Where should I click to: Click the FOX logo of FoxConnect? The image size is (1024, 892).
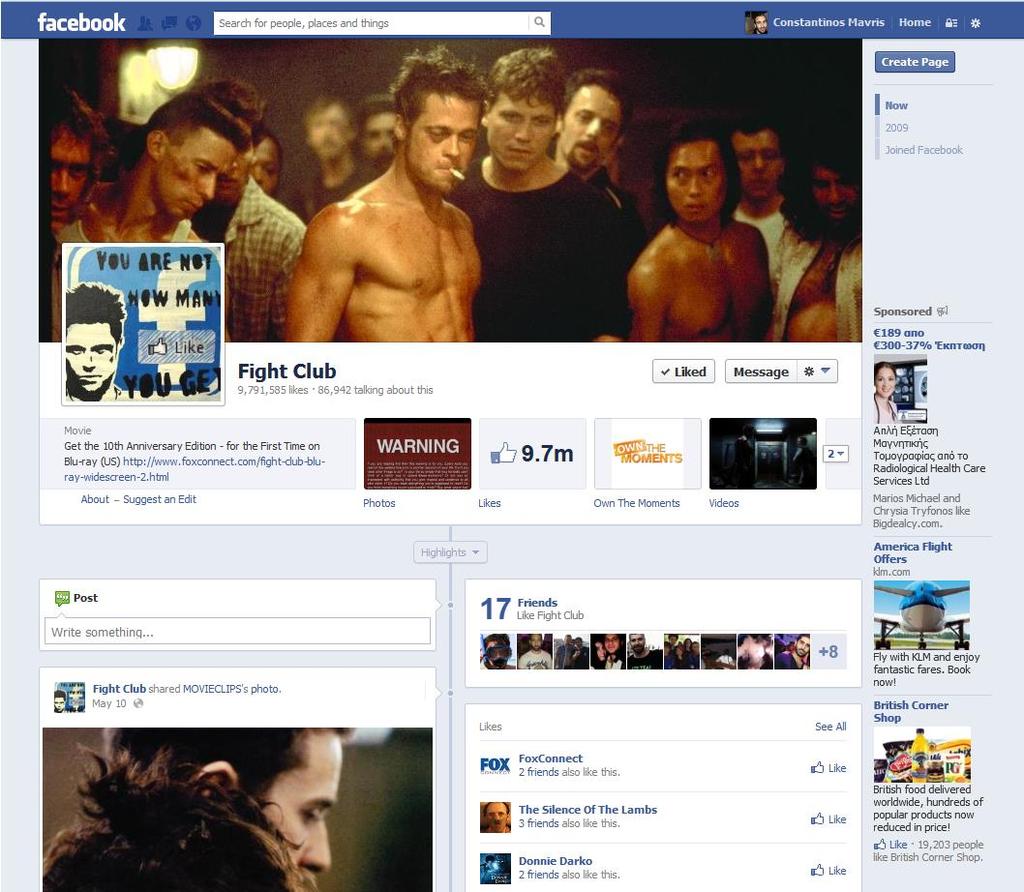(x=495, y=765)
